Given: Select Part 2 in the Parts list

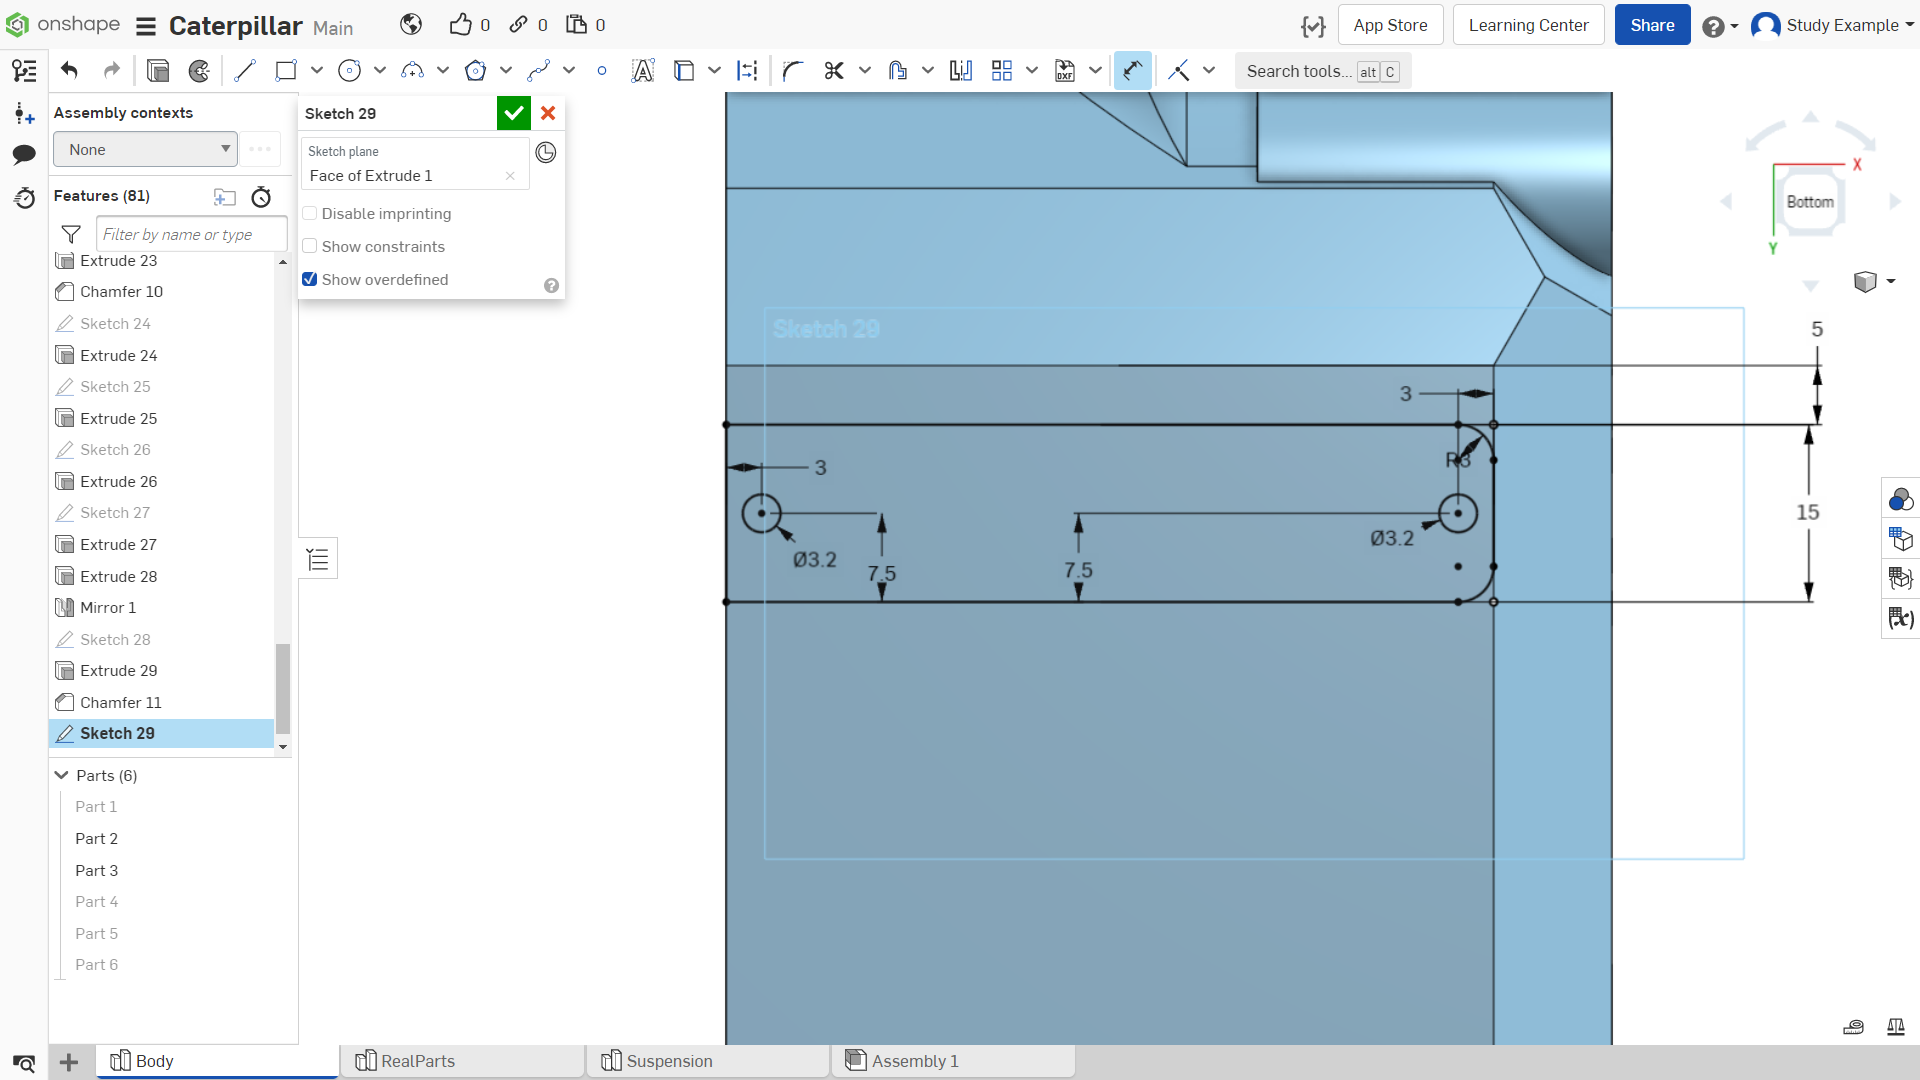Looking at the screenshot, I should coord(96,838).
